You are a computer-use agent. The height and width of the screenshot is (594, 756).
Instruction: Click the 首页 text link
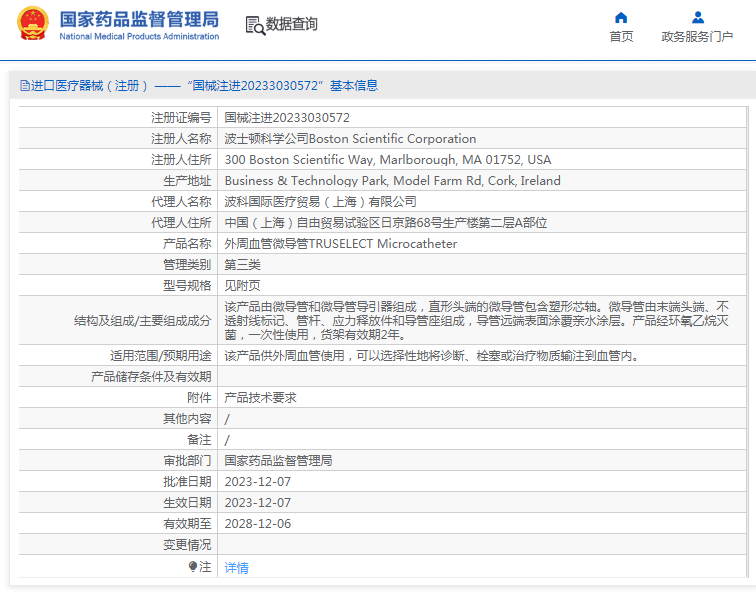coord(621,37)
